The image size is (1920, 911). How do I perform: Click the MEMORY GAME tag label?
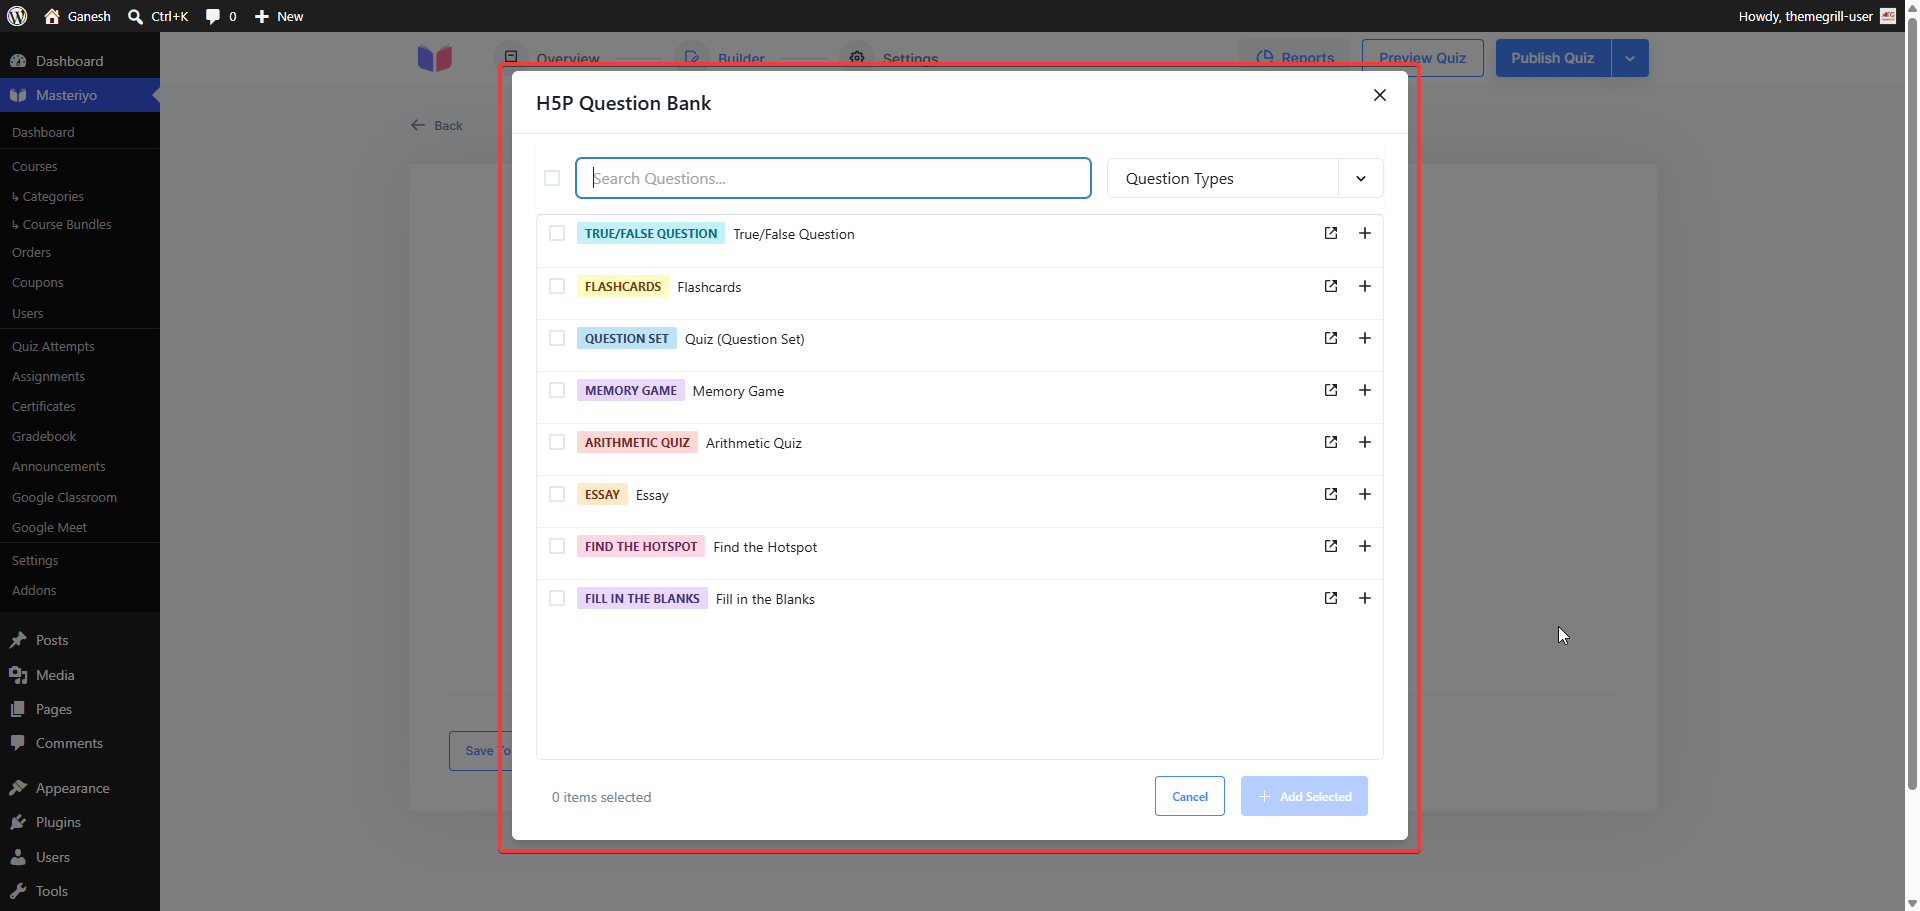[x=631, y=390]
